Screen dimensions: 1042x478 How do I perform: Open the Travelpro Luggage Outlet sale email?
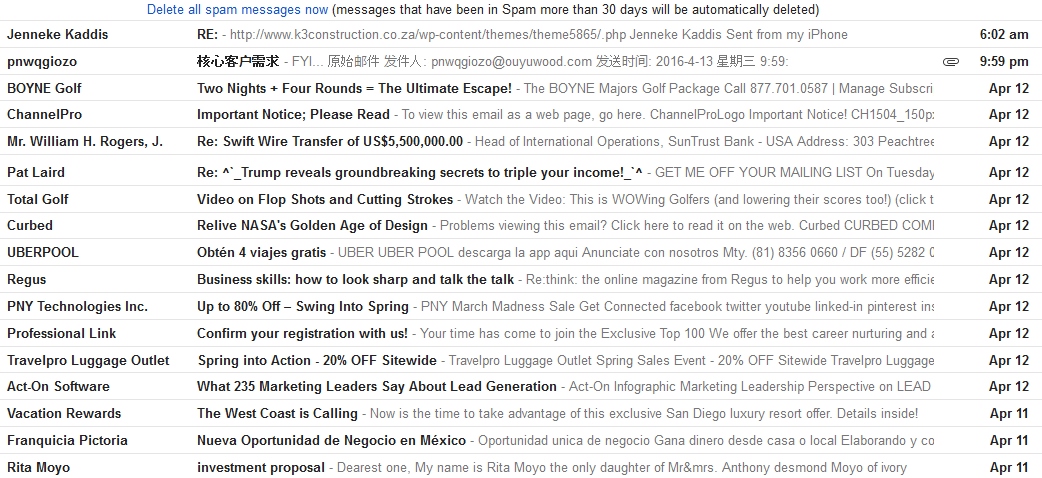[317, 360]
